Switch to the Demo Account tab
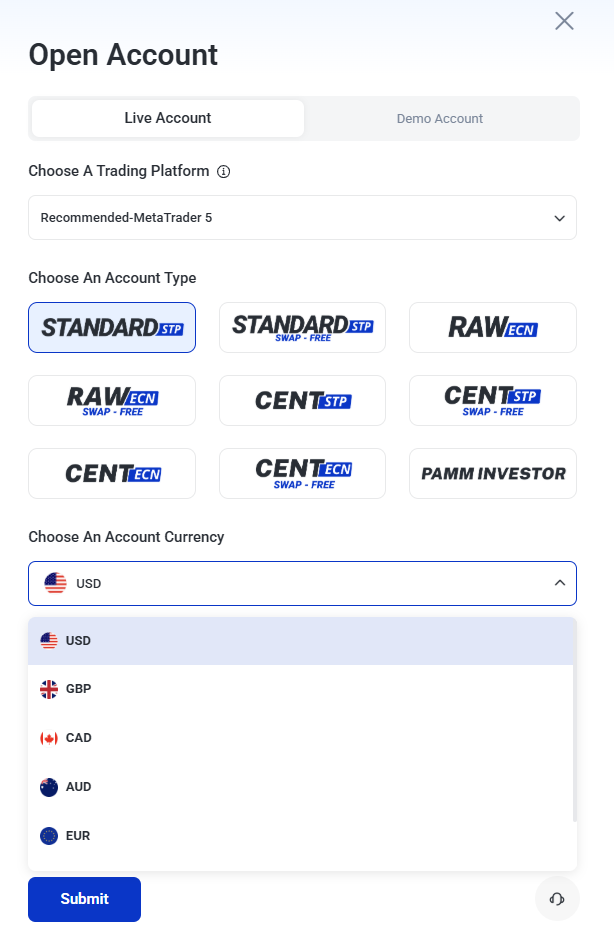This screenshot has width=614, height=932. [x=440, y=118]
